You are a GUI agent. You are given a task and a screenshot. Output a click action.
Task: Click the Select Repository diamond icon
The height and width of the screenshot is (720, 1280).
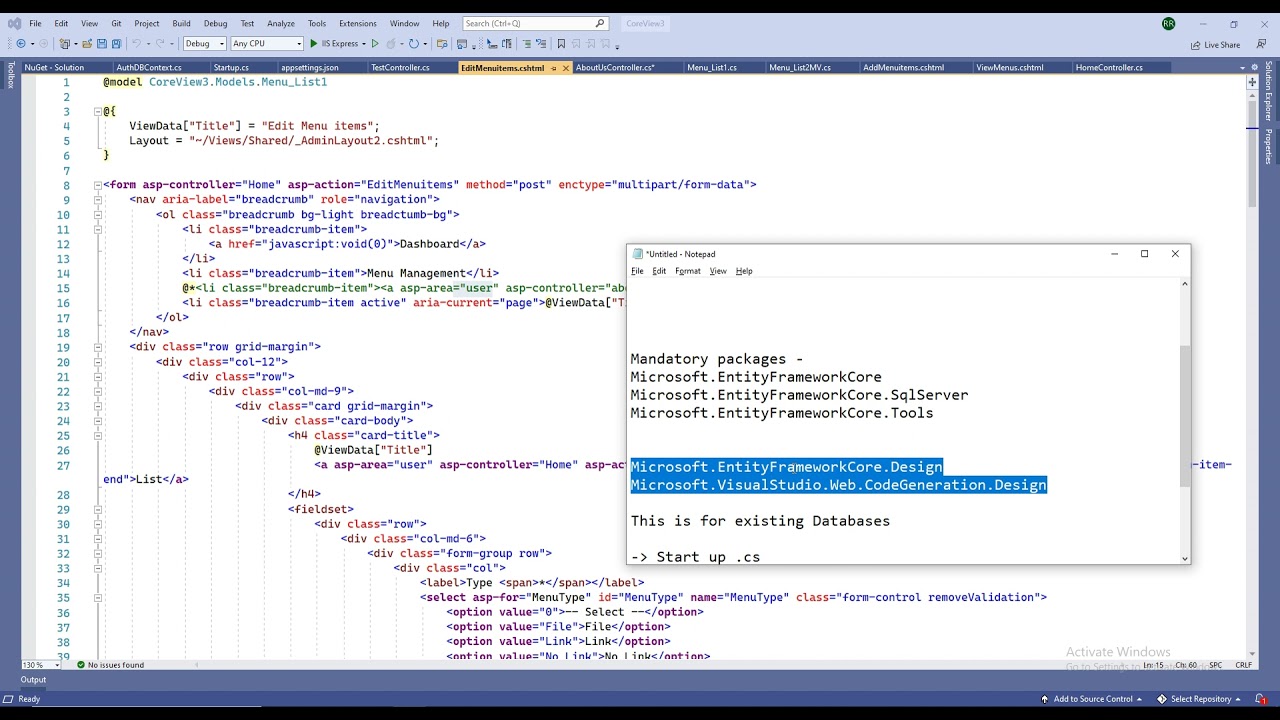pyautogui.click(x=1161, y=699)
